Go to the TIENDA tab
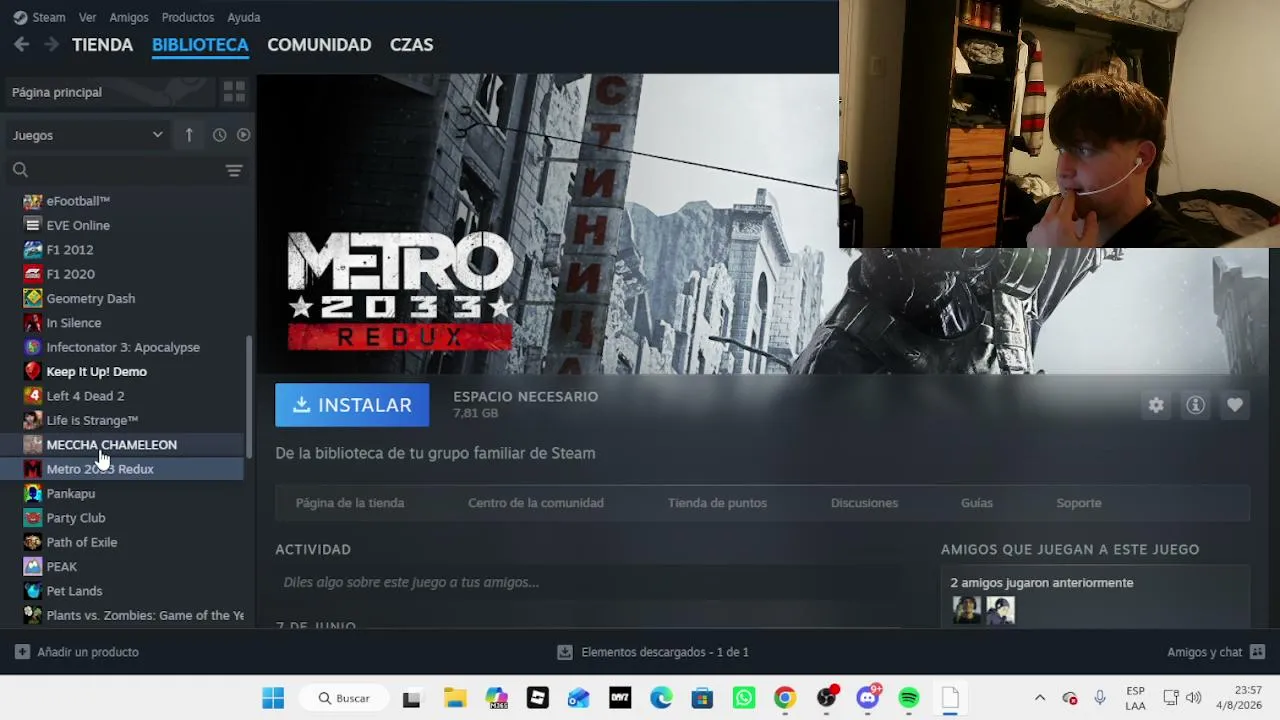This screenshot has width=1280, height=720. click(x=102, y=45)
